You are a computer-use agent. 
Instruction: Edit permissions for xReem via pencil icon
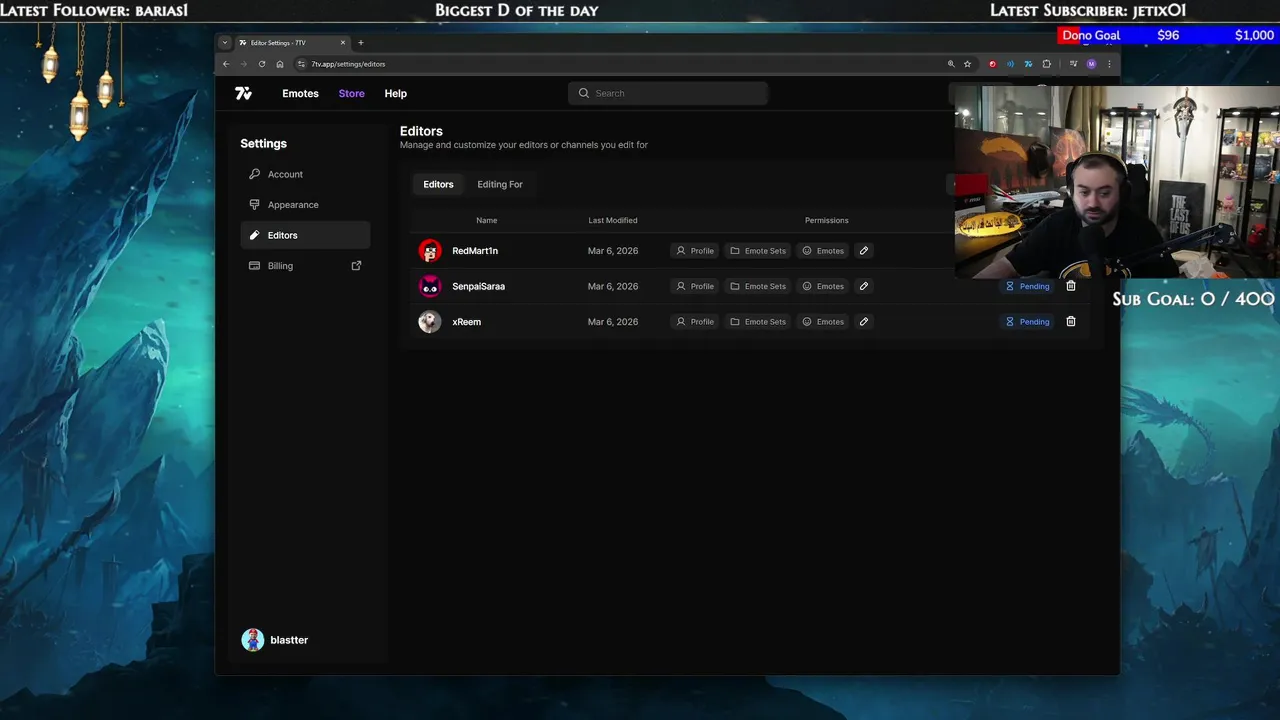point(864,322)
